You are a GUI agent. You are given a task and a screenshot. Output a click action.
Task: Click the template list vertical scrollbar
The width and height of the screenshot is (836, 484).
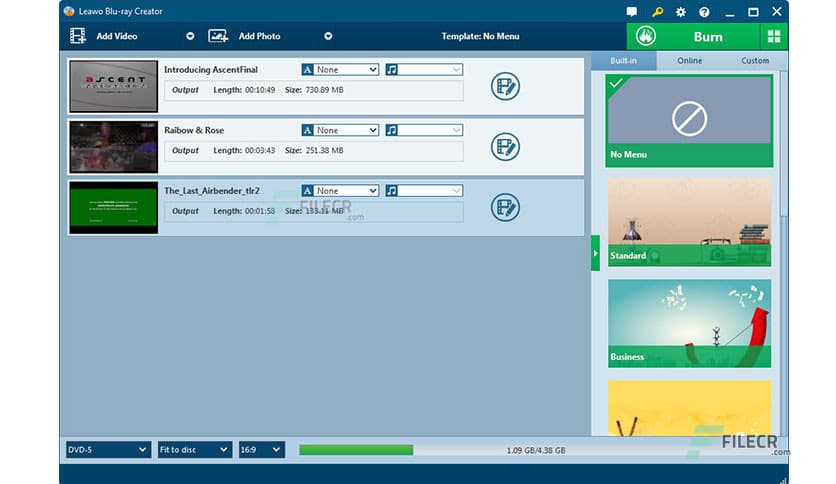coord(783,144)
